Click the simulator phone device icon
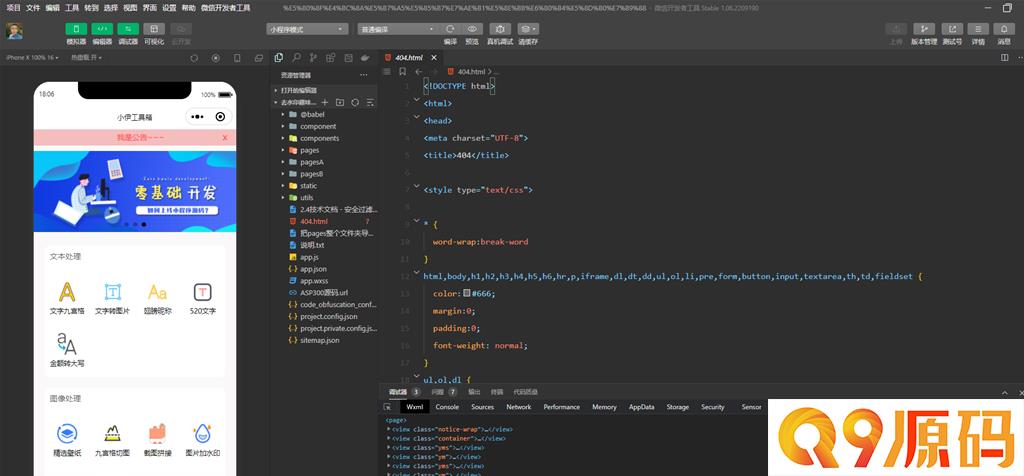 coord(237,57)
